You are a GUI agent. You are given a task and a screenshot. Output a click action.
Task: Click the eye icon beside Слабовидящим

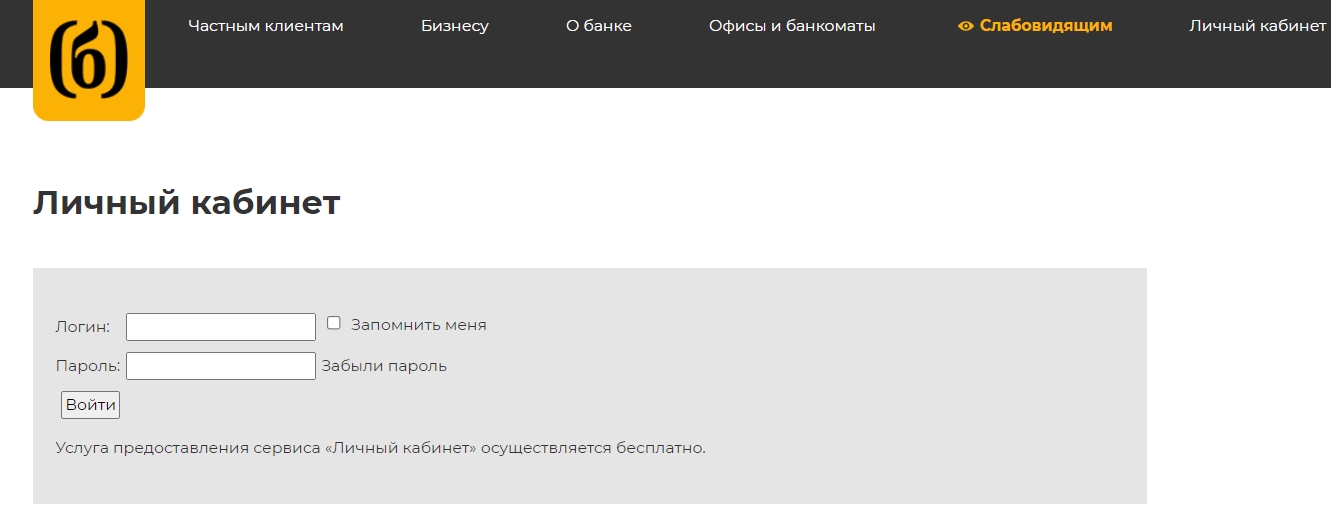[965, 26]
